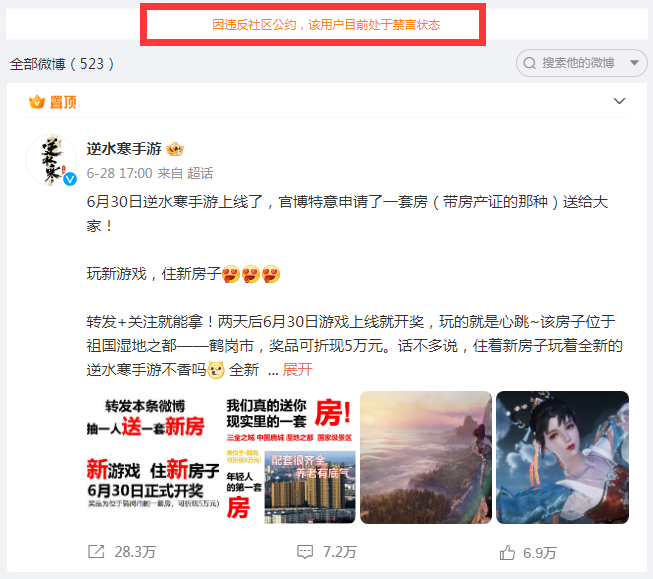
Task: Open comments via speech bubble icon
Action: tap(305, 552)
